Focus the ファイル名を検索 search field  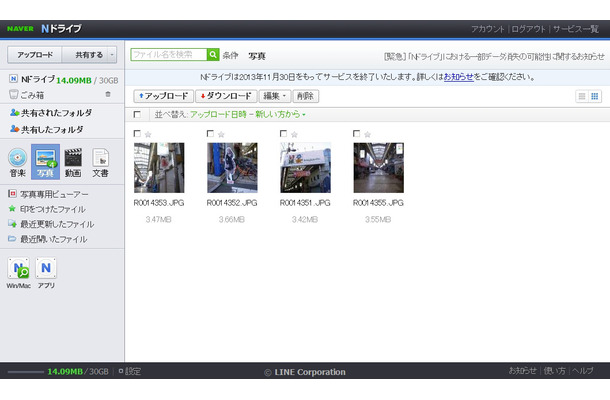click(169, 54)
